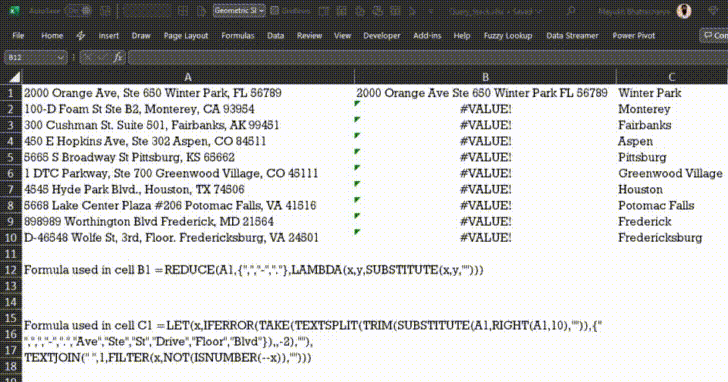Select cell 'Monterey' in column C
Viewport: 728px width, 382px height.
[672, 109]
